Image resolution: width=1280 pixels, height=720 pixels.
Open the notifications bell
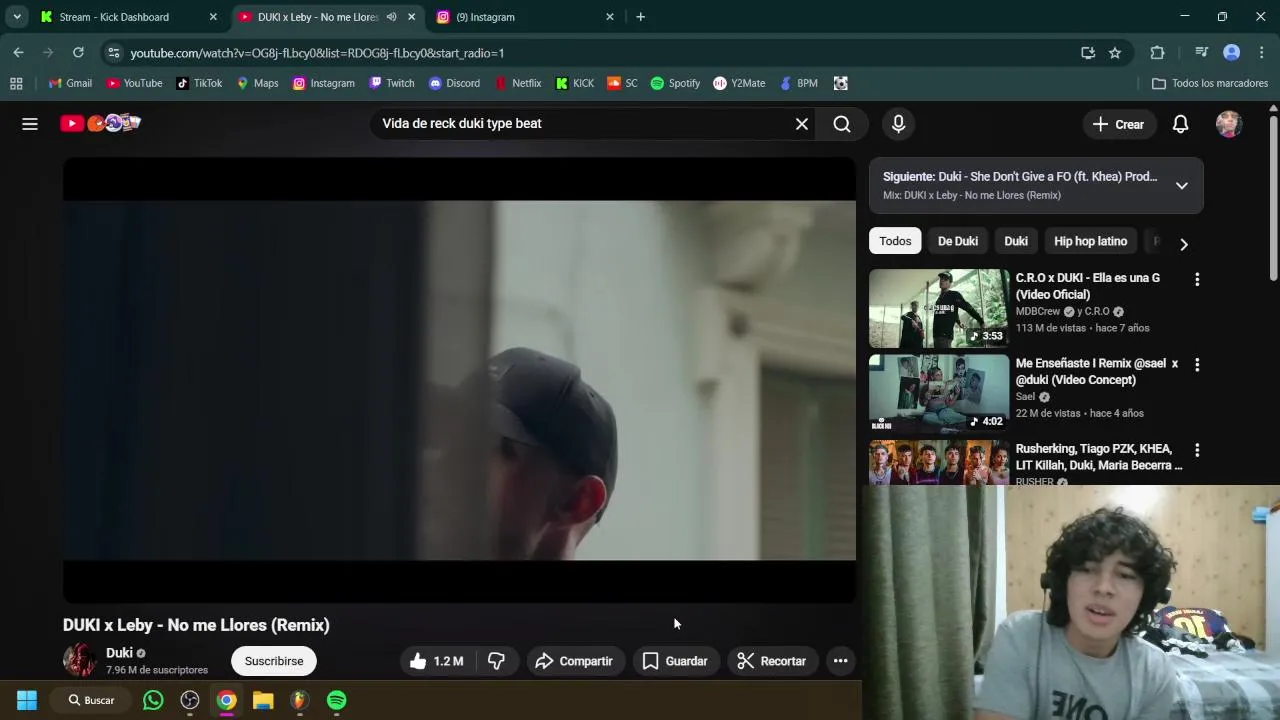(x=1180, y=124)
